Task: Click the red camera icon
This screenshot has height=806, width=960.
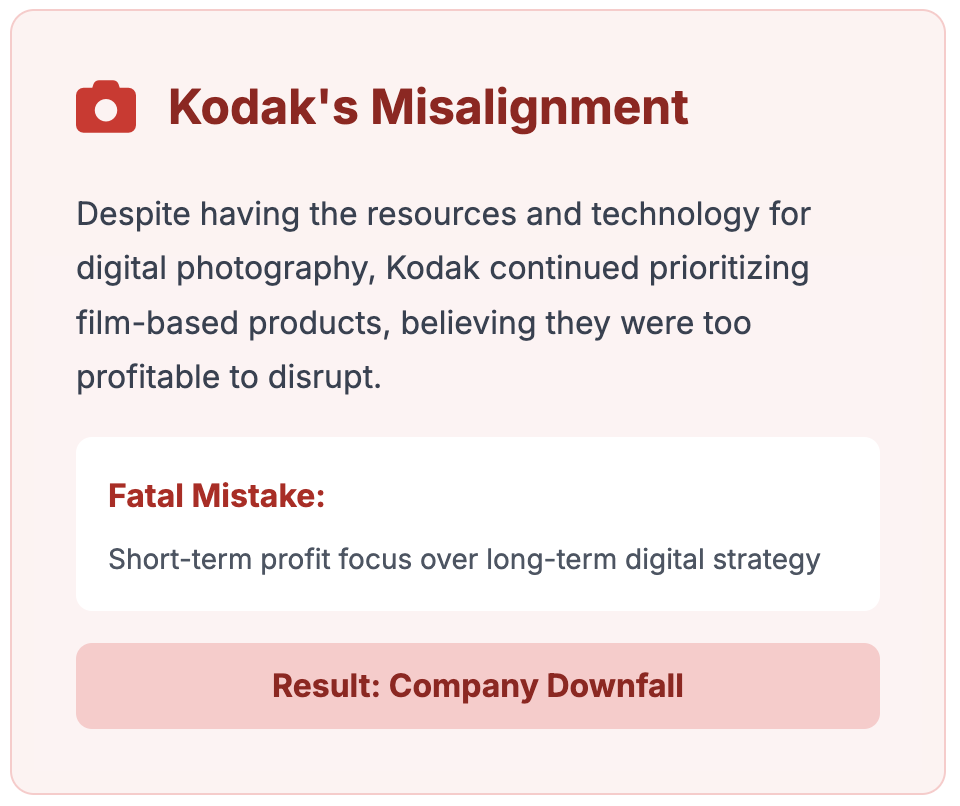Action: click(x=106, y=107)
